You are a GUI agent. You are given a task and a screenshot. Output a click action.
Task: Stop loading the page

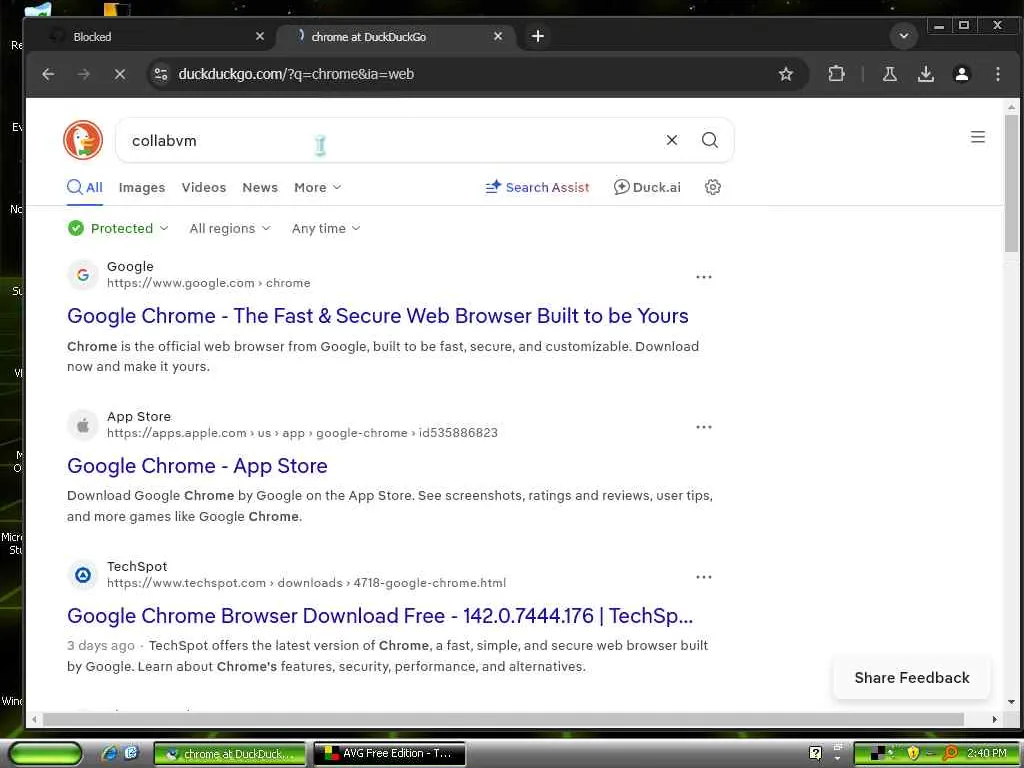click(120, 74)
